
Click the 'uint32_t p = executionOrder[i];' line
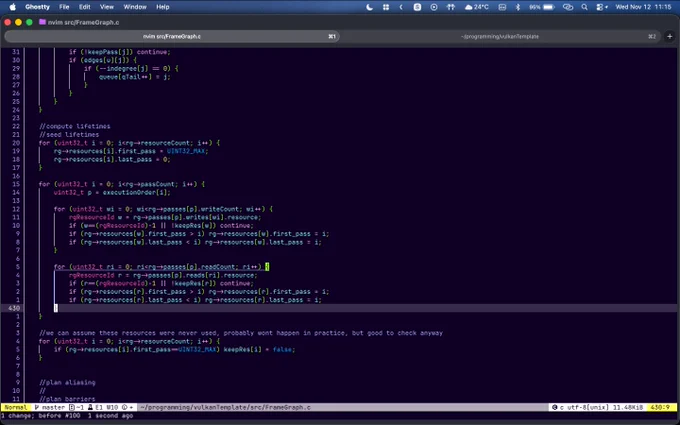(112, 192)
